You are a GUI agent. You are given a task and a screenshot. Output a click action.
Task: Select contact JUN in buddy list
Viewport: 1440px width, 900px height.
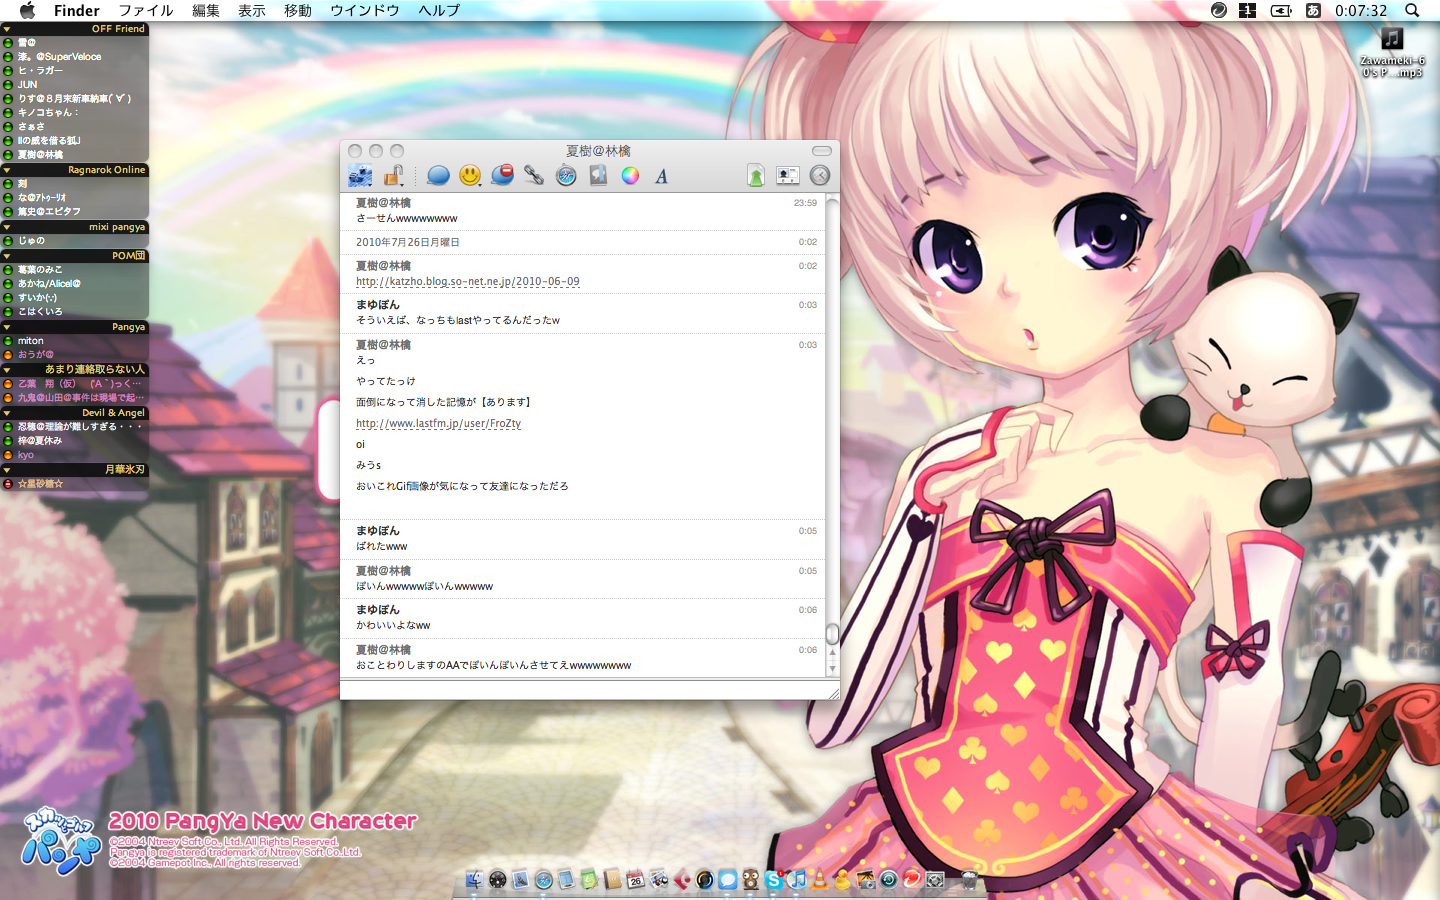click(27, 85)
